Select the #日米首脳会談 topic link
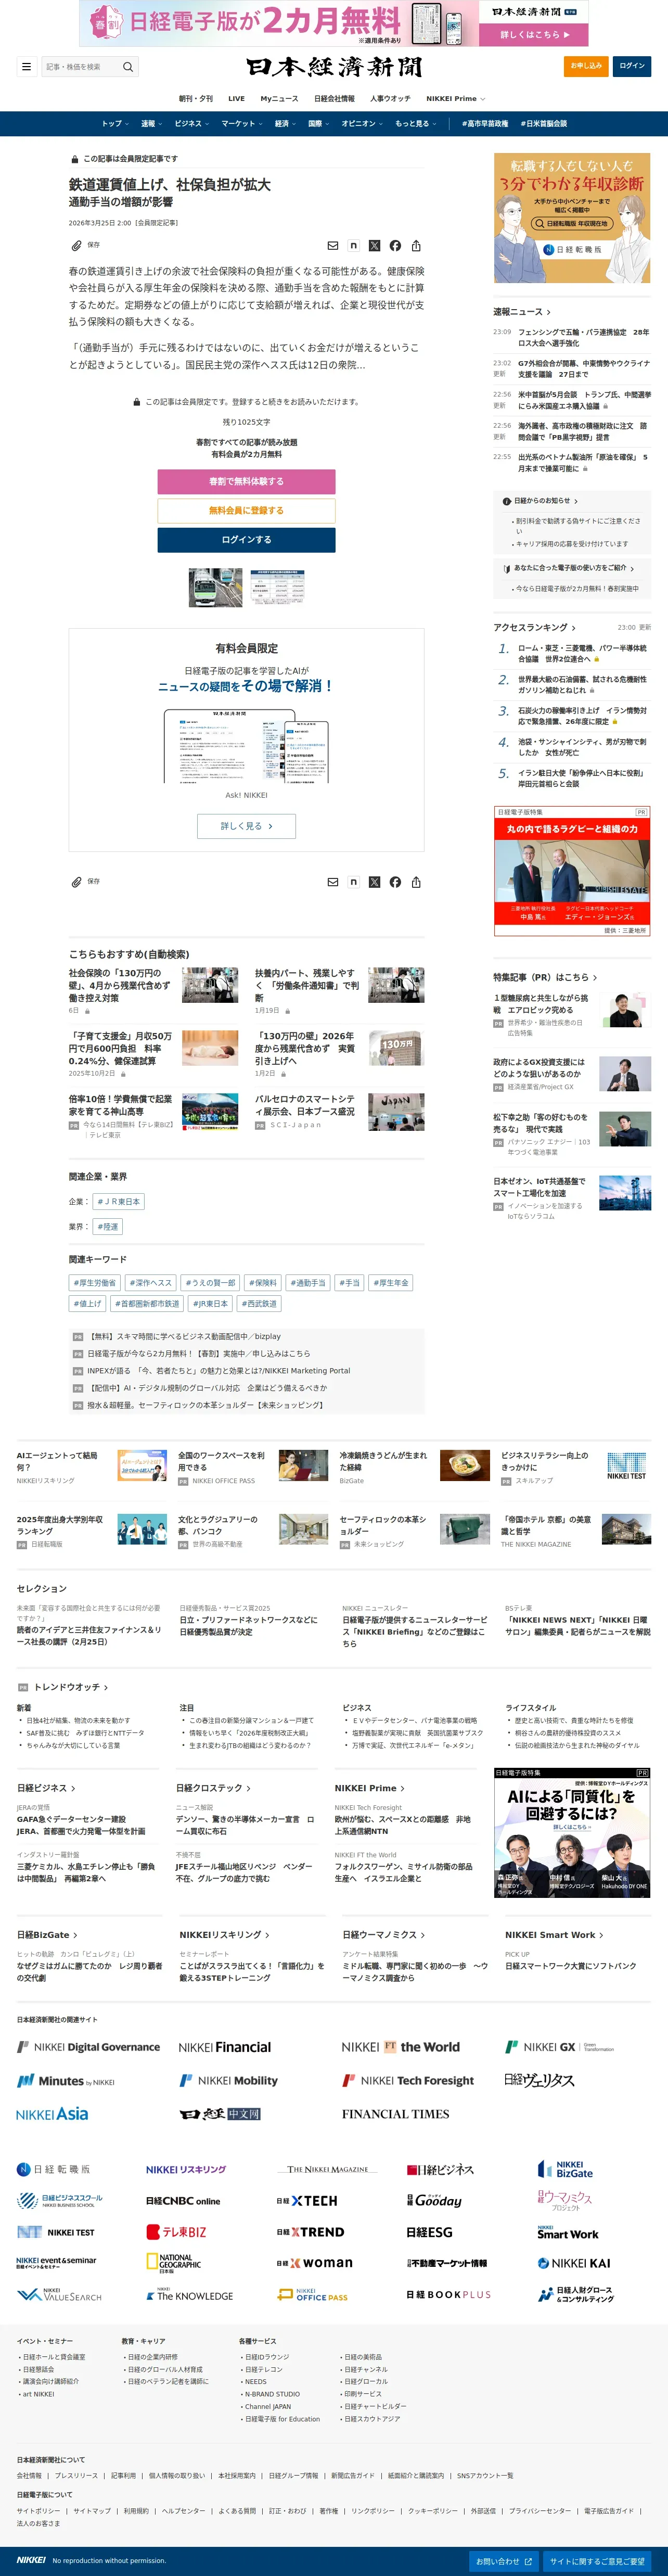The height and width of the screenshot is (2576, 668). 544,124
